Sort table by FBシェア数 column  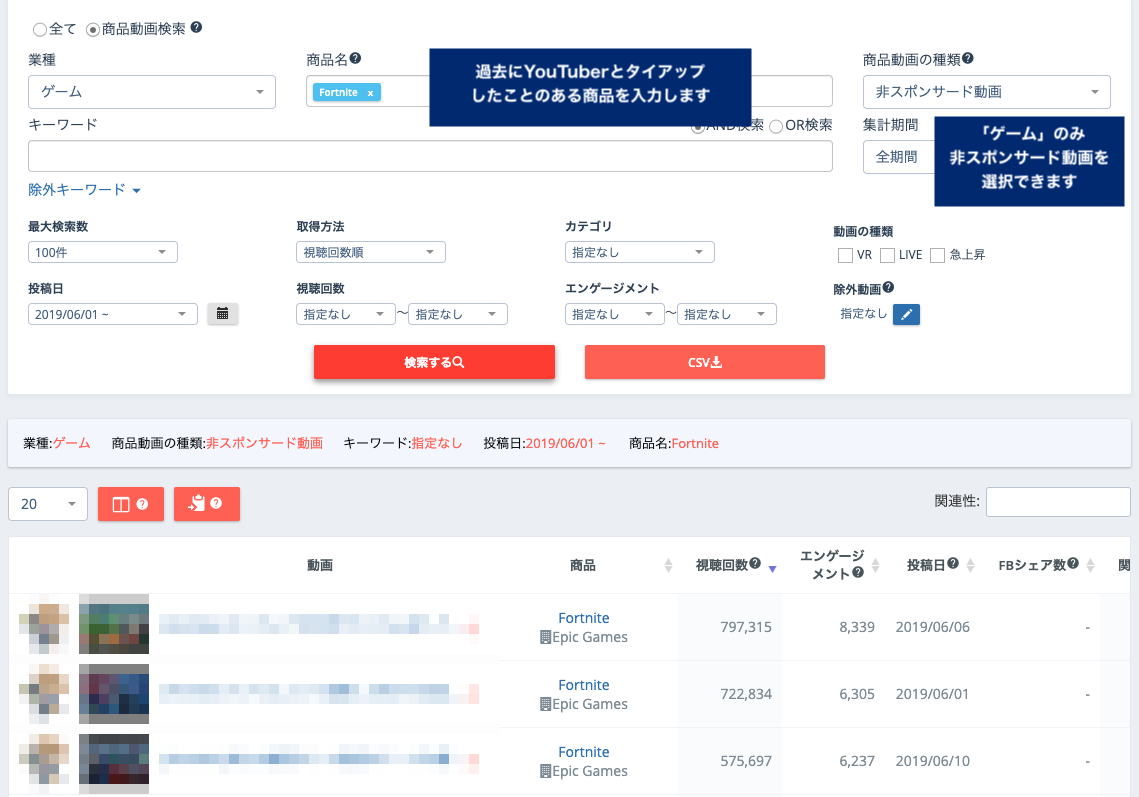pos(1090,565)
